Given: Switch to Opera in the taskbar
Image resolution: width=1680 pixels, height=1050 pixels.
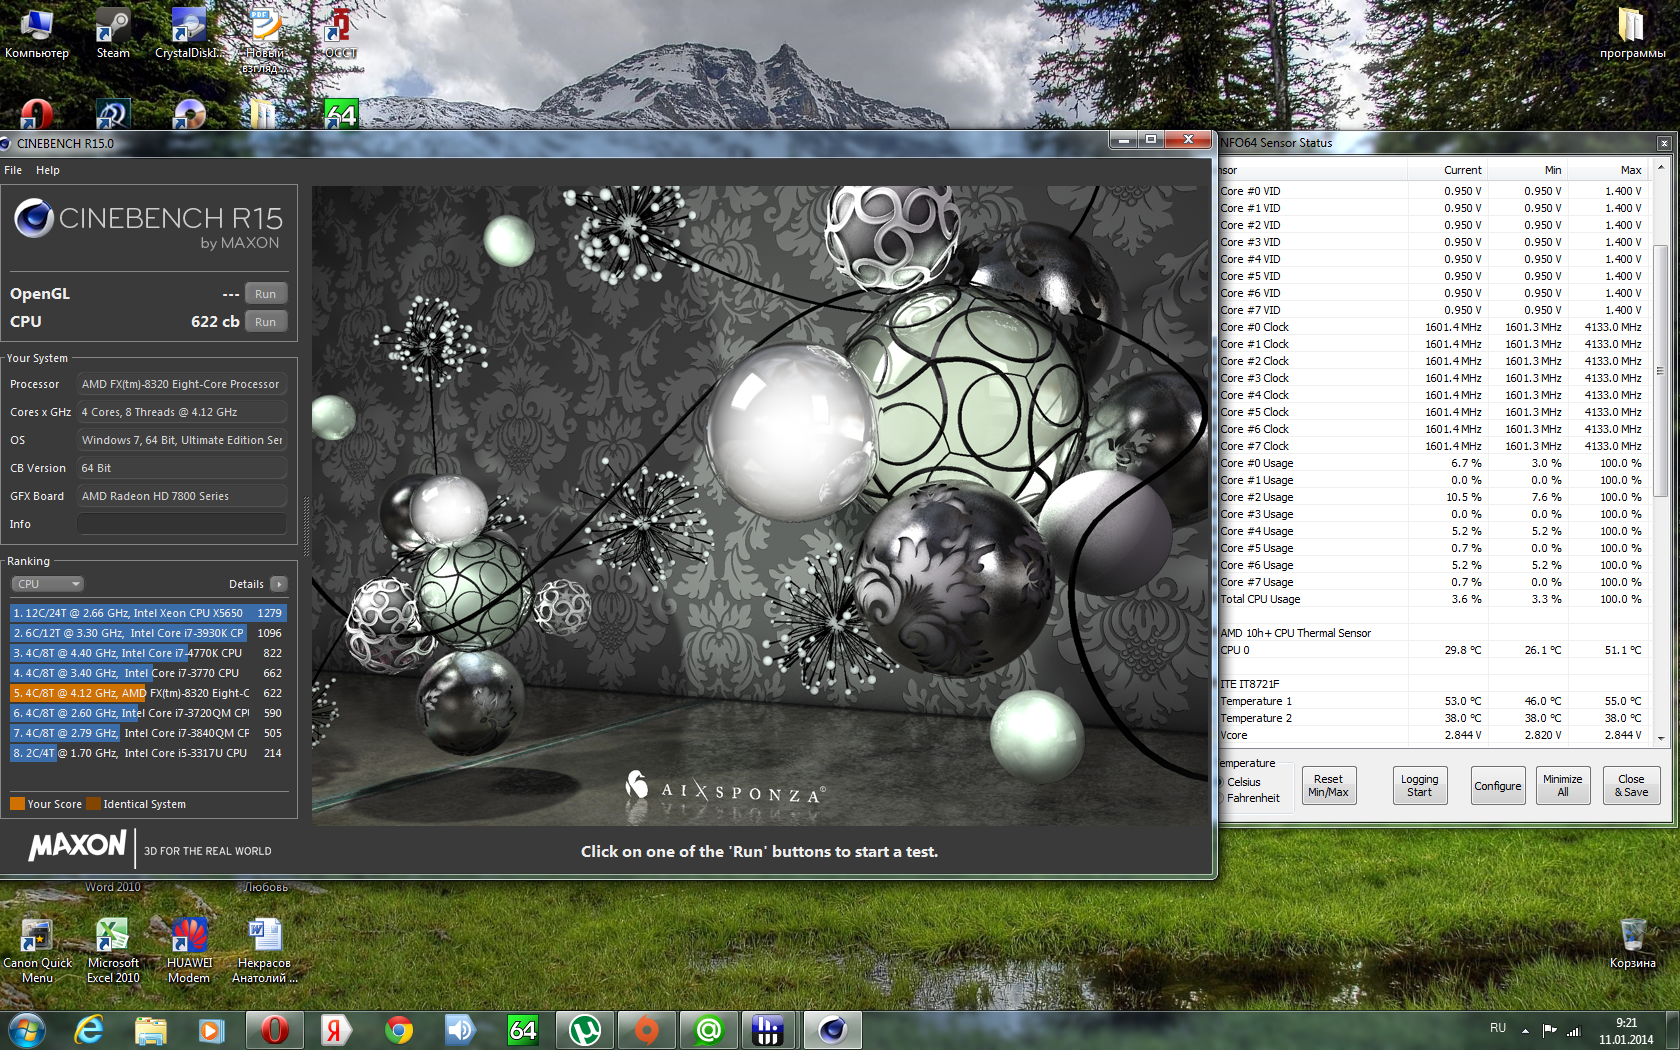Looking at the screenshot, I should pyautogui.click(x=274, y=1030).
